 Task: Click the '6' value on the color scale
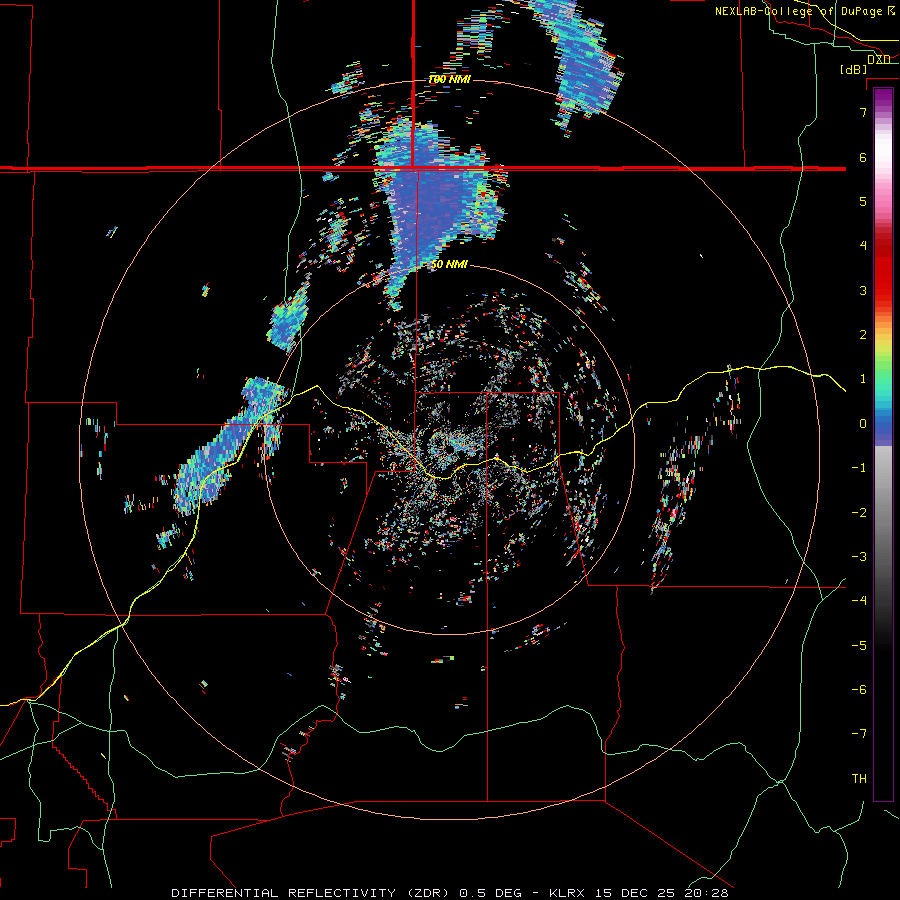pos(863,157)
